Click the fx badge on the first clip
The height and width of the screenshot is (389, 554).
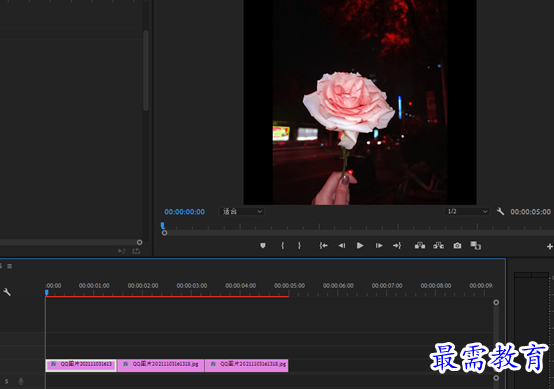(54, 364)
